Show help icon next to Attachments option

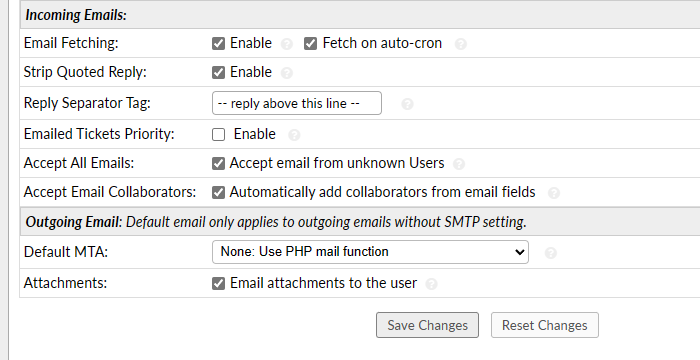(x=431, y=284)
